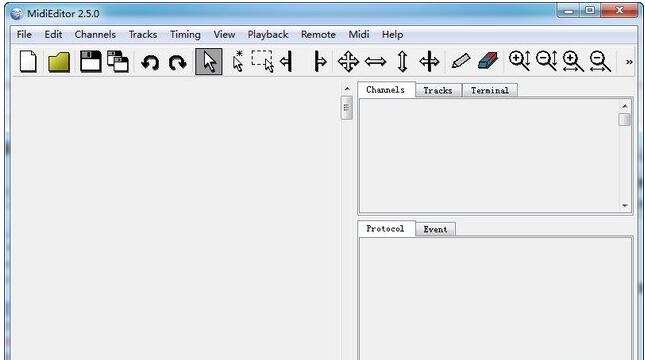Zoom in vertically

click(520, 61)
